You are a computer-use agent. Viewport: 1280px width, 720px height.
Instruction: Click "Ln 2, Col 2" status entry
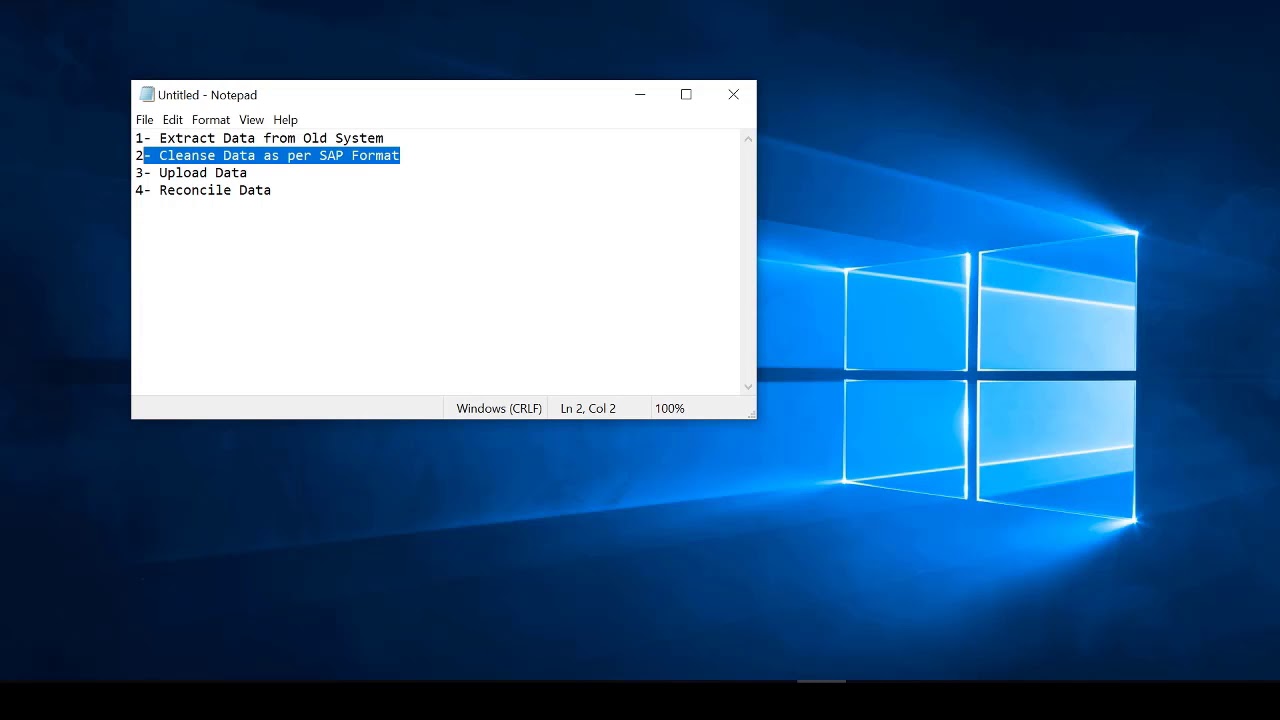(x=588, y=408)
